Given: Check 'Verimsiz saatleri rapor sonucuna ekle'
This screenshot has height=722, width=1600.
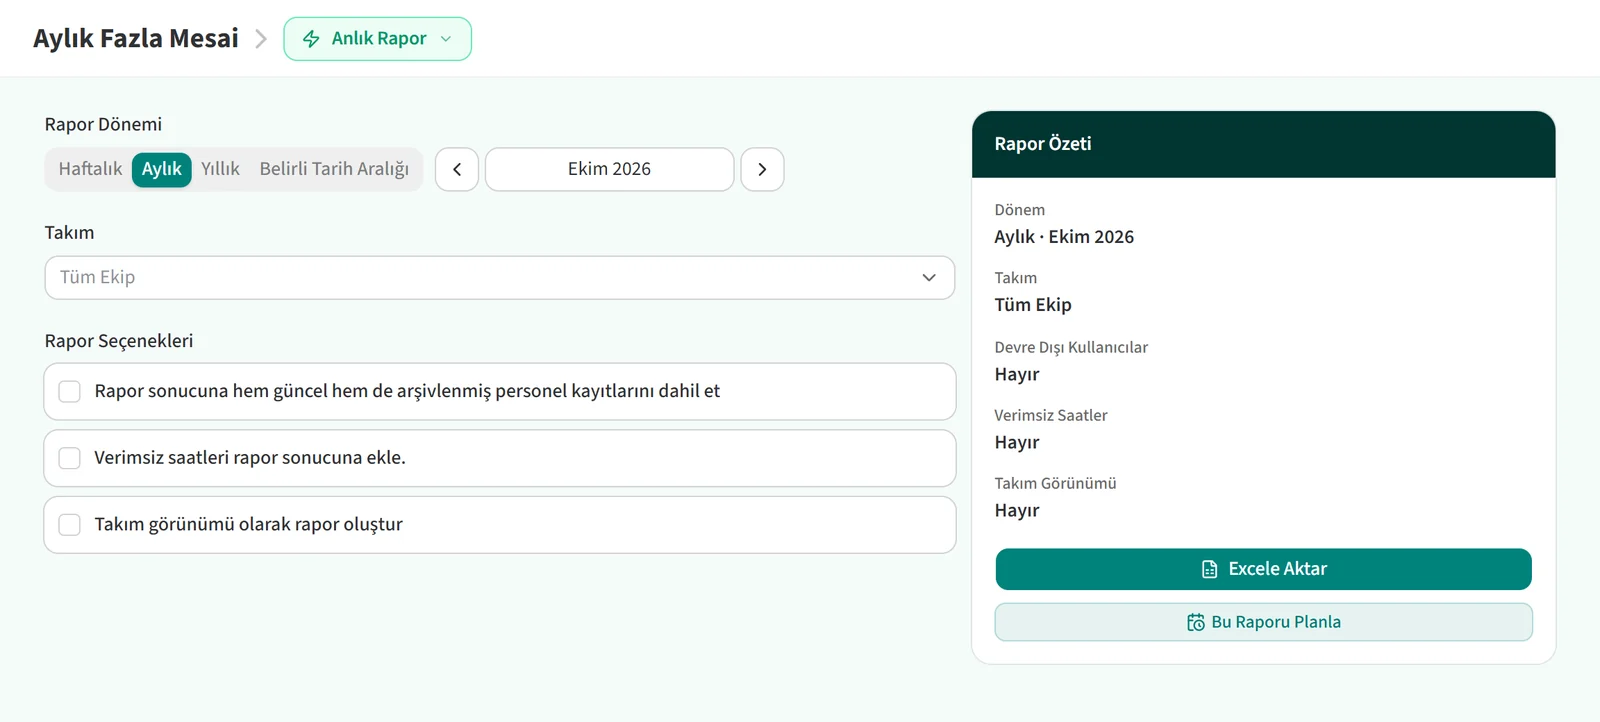Looking at the screenshot, I should 70,458.
